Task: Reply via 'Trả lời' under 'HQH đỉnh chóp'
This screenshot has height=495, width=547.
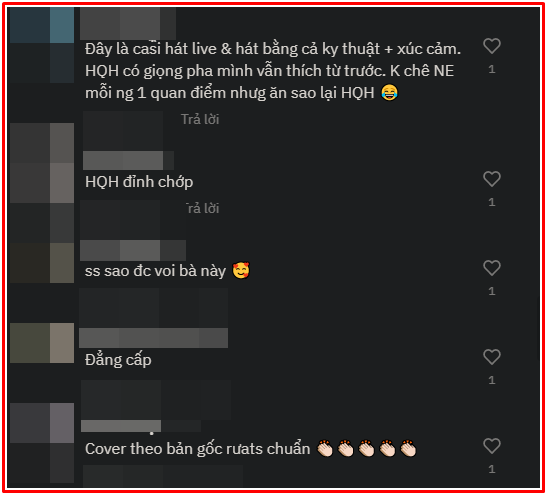Action: [x=202, y=209]
